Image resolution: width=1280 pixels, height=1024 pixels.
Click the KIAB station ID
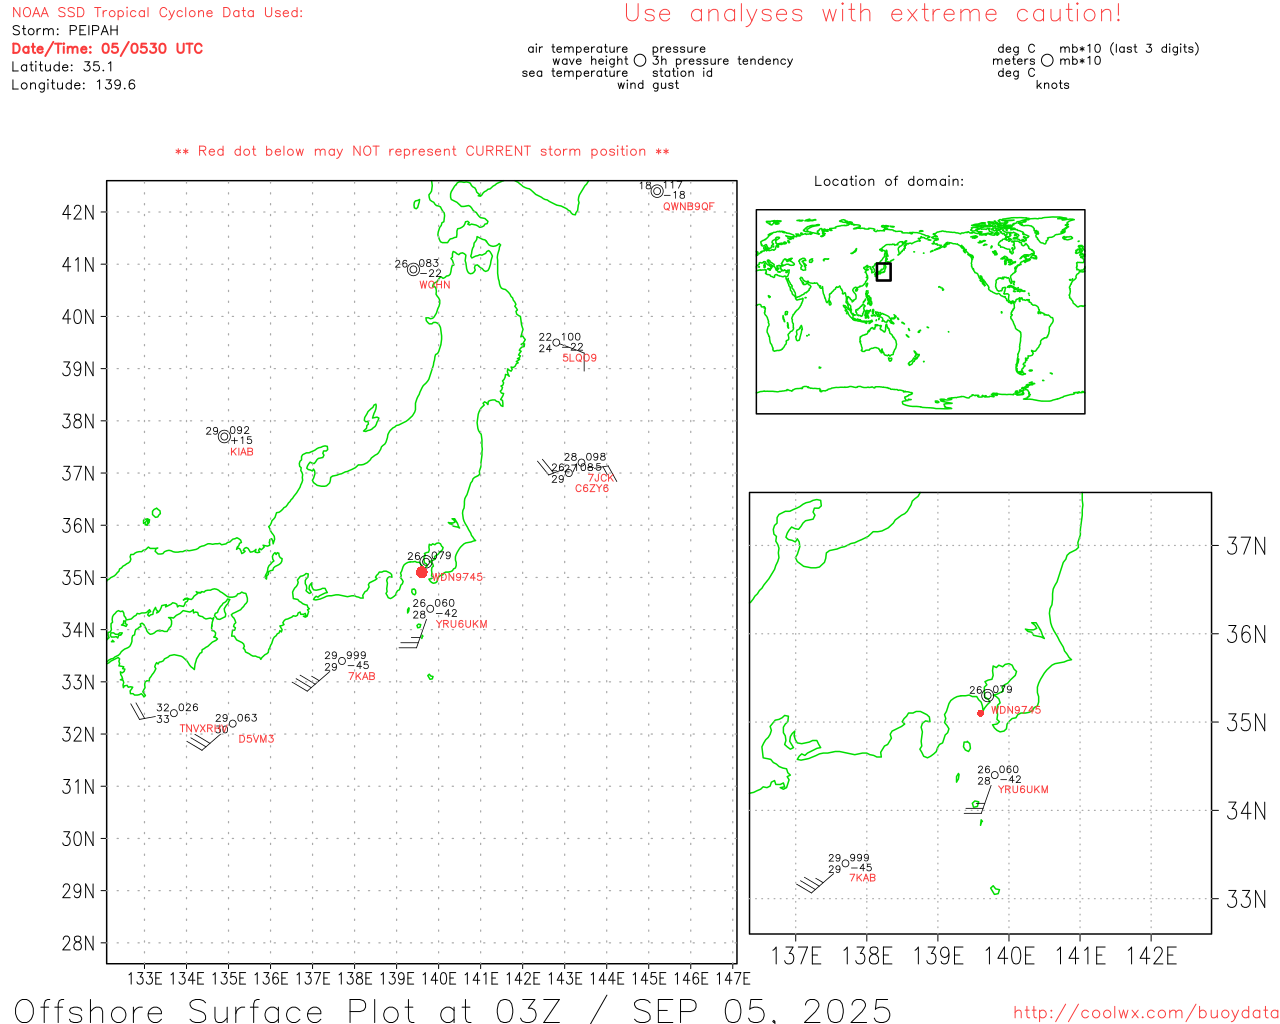tap(242, 452)
